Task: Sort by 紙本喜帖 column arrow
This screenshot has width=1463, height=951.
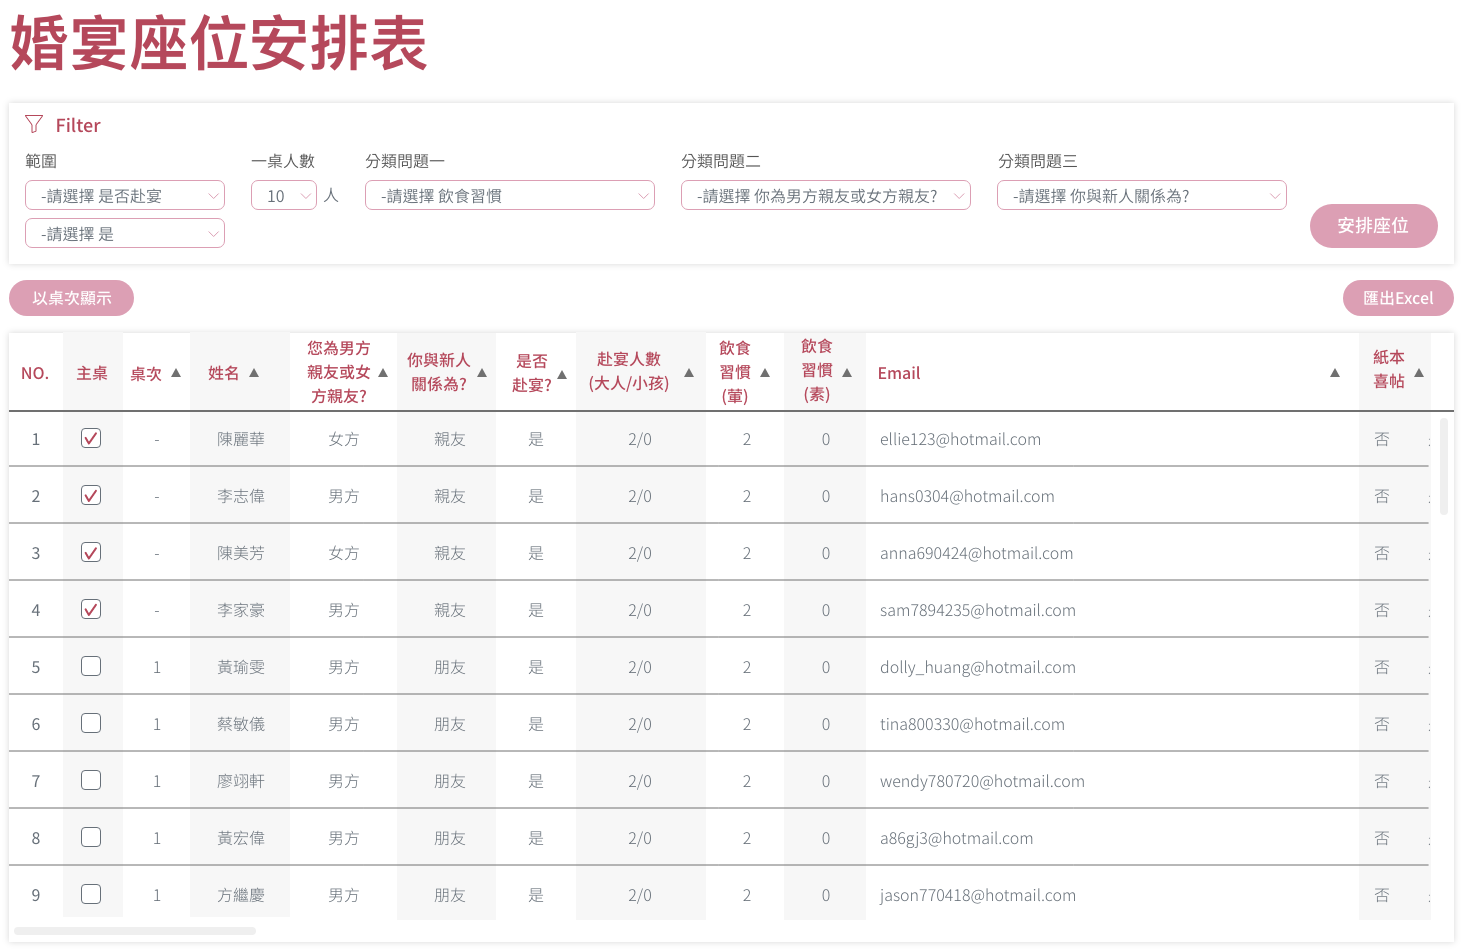Action: 1419,373
